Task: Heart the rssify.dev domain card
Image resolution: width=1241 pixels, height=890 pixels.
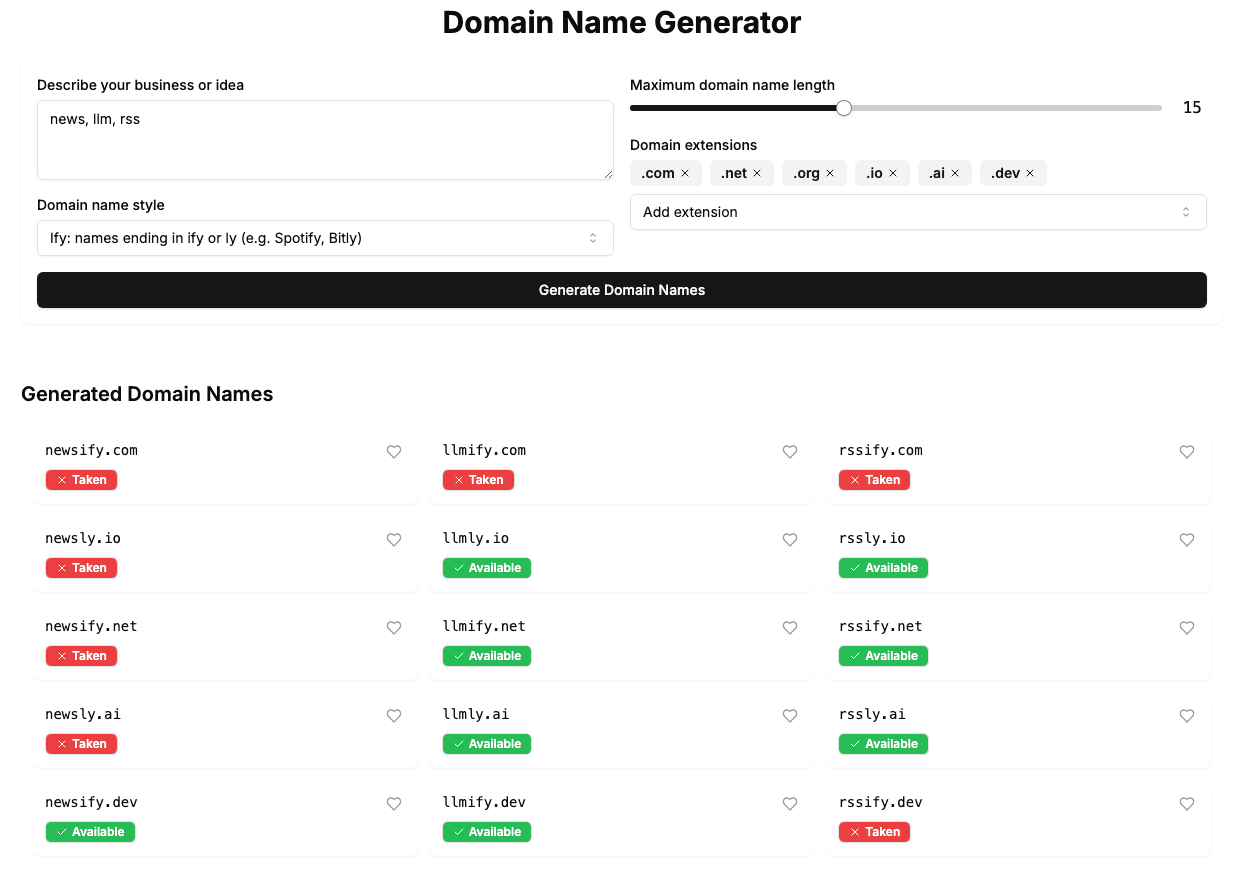Action: [1187, 804]
